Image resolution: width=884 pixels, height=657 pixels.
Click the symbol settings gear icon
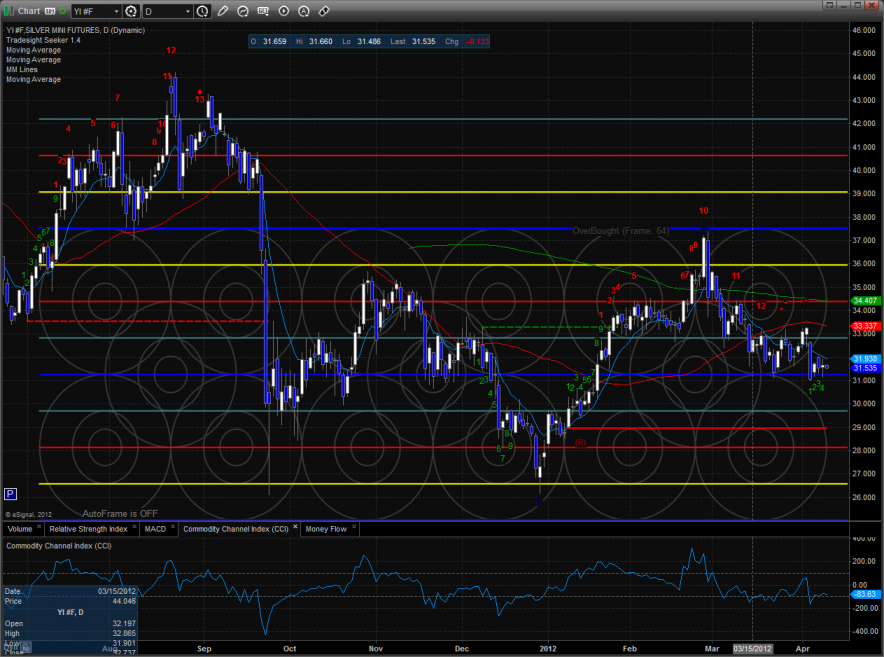click(131, 12)
